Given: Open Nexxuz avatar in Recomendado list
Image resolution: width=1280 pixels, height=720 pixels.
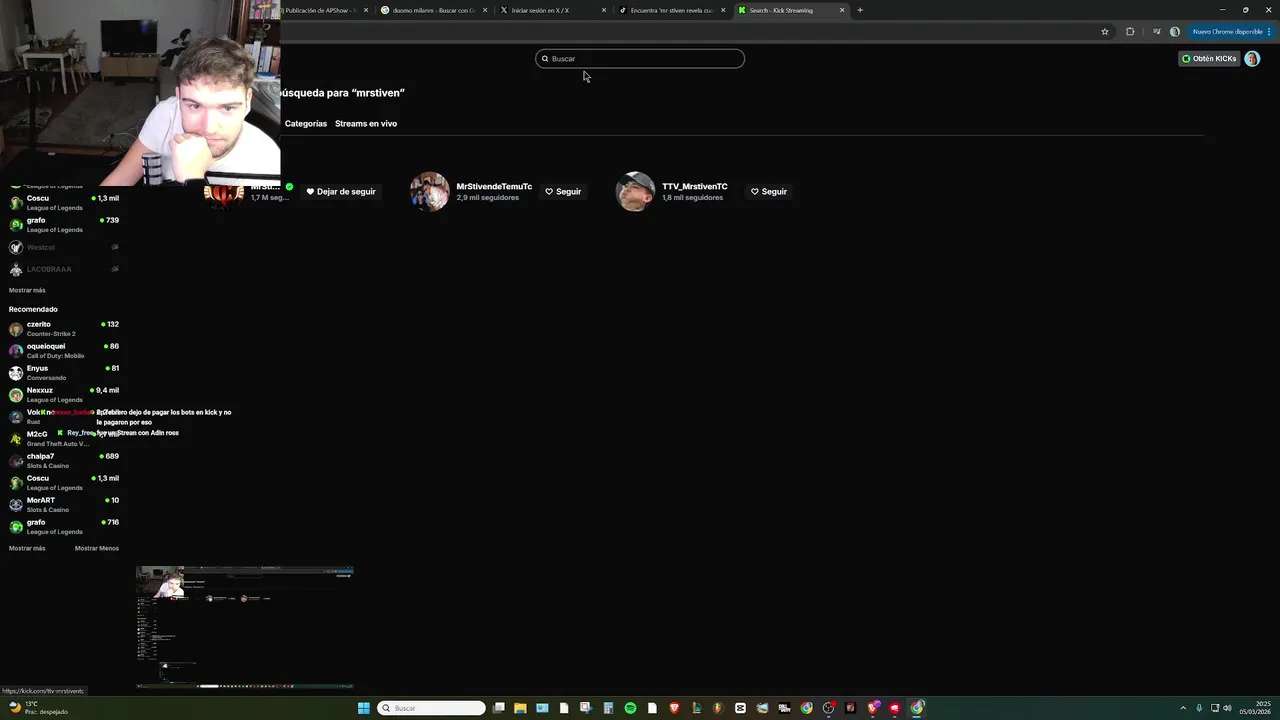Looking at the screenshot, I should 16,395.
